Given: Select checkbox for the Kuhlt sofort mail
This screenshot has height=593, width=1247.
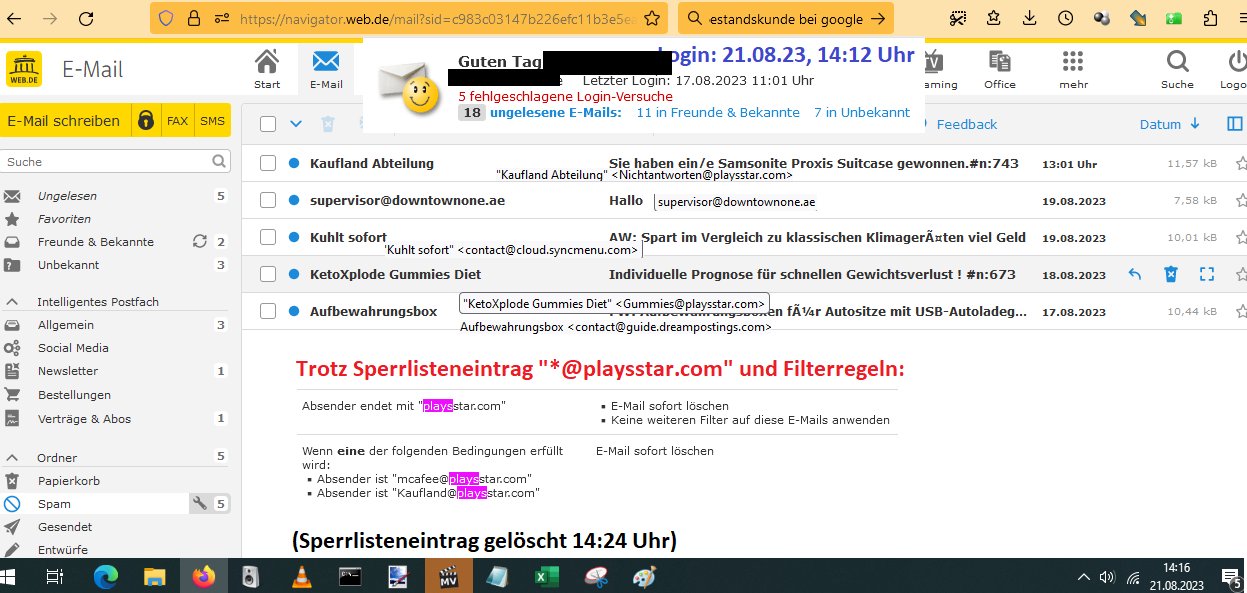Looking at the screenshot, I should (x=268, y=237).
